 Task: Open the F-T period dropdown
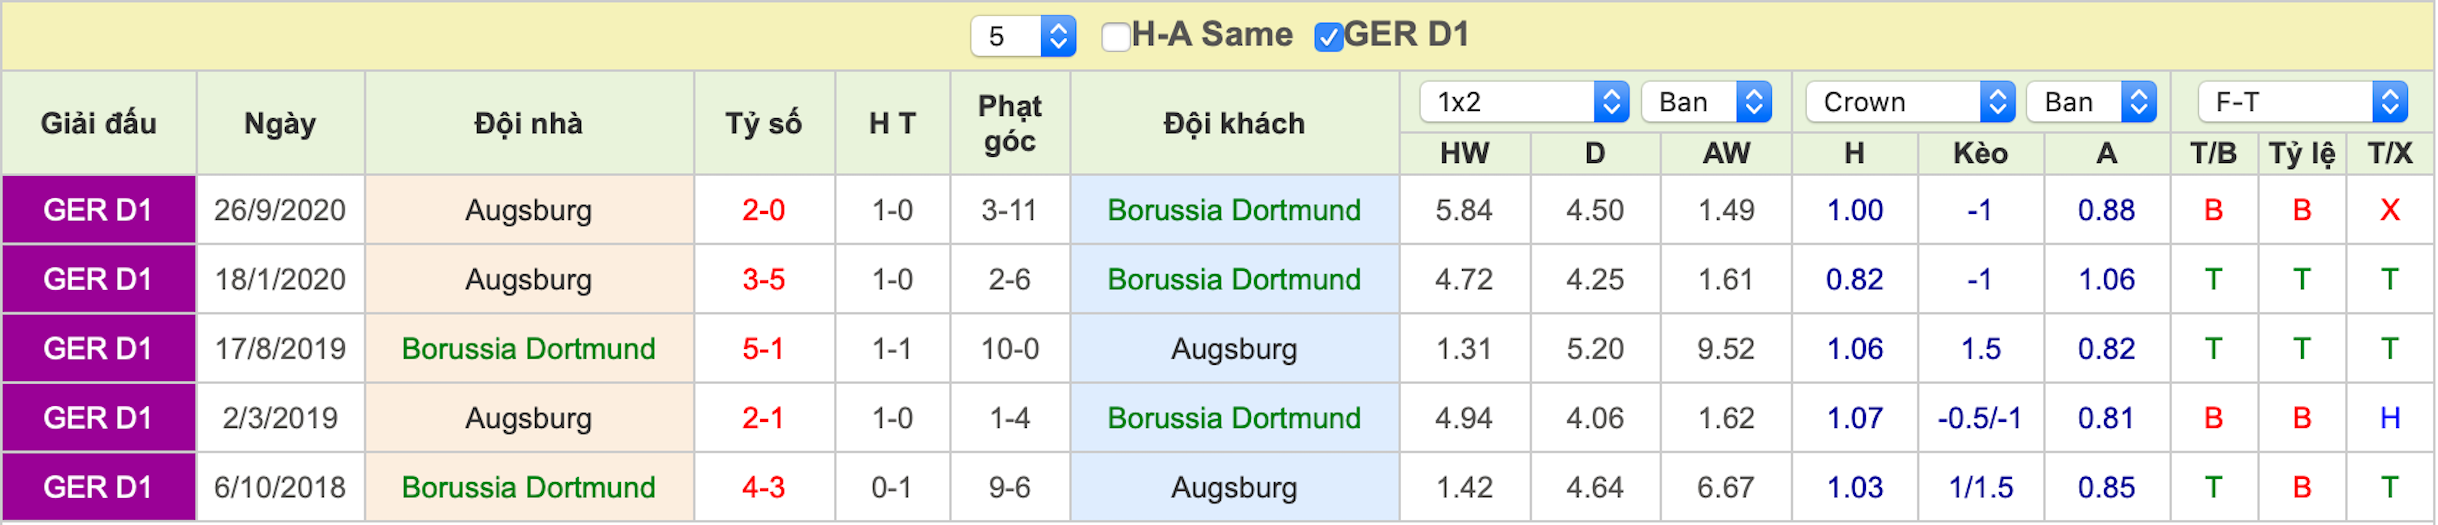click(x=2302, y=102)
